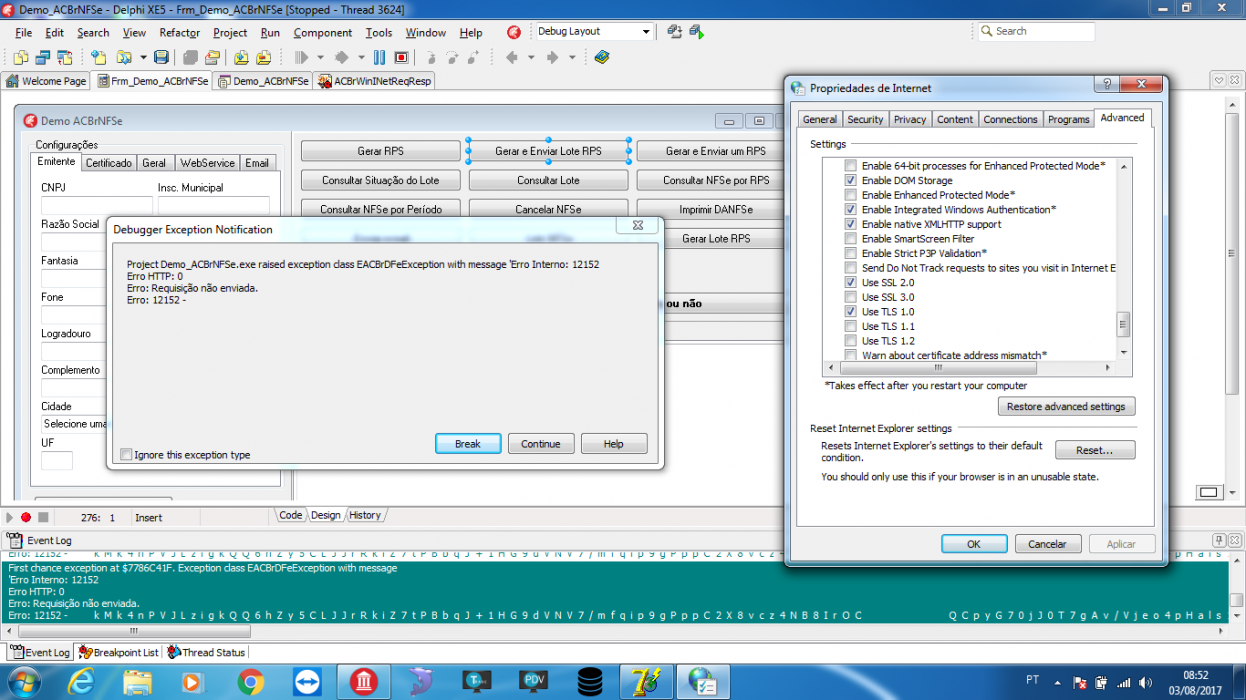Click the red breakpoint record icon
The width and height of the screenshot is (1246, 700).
(x=26, y=517)
